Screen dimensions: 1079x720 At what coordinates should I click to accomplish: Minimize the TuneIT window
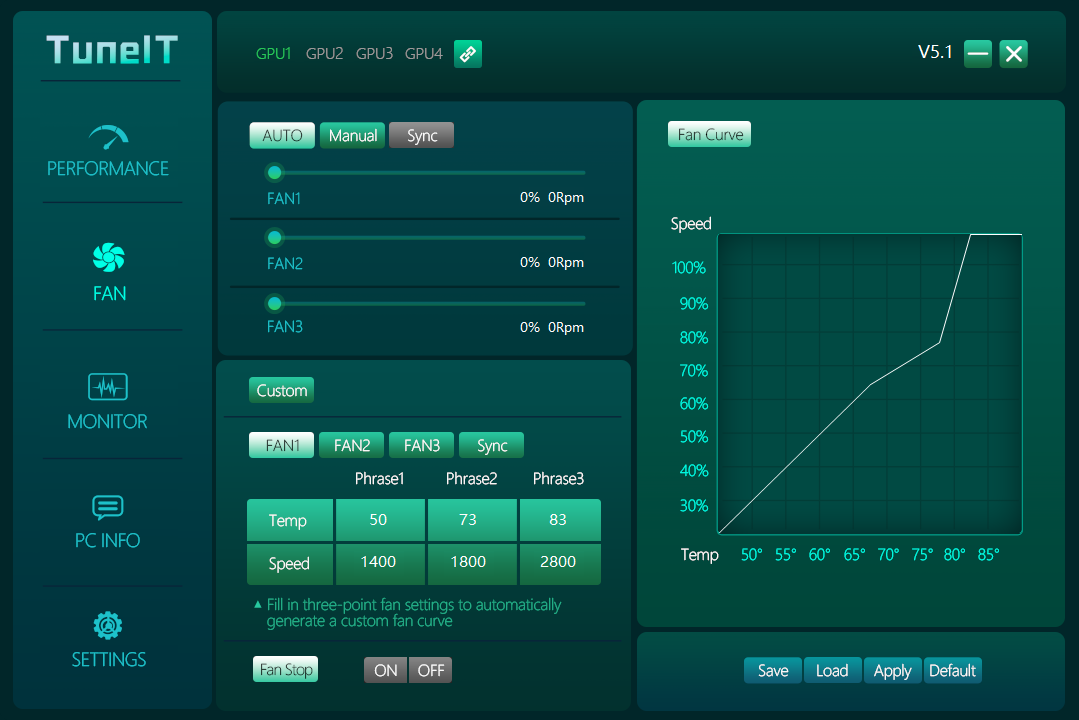coord(978,54)
